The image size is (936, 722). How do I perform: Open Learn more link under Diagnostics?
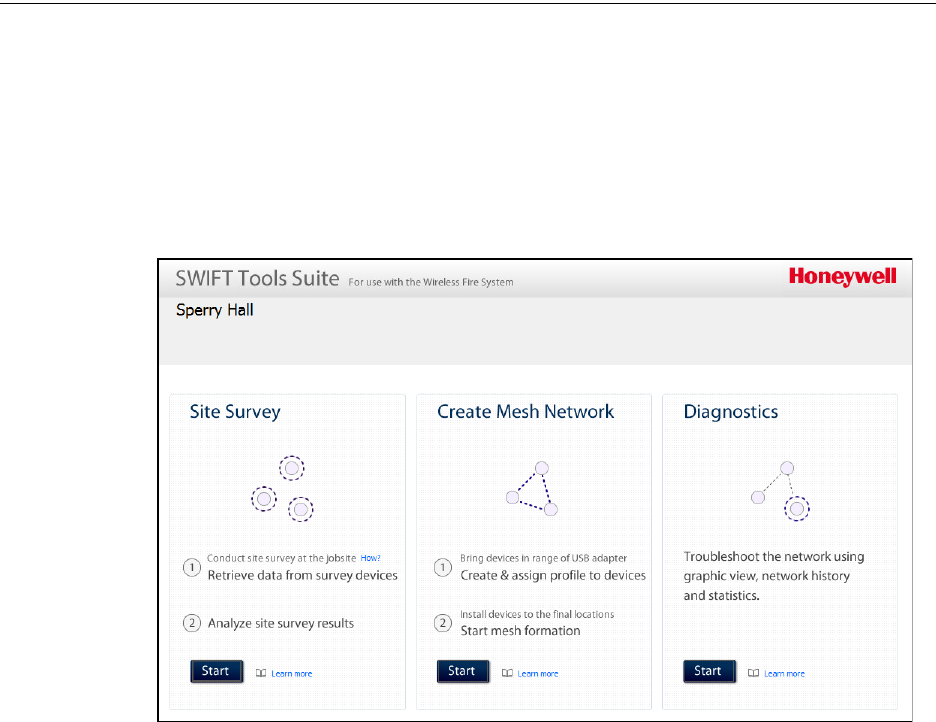point(784,674)
